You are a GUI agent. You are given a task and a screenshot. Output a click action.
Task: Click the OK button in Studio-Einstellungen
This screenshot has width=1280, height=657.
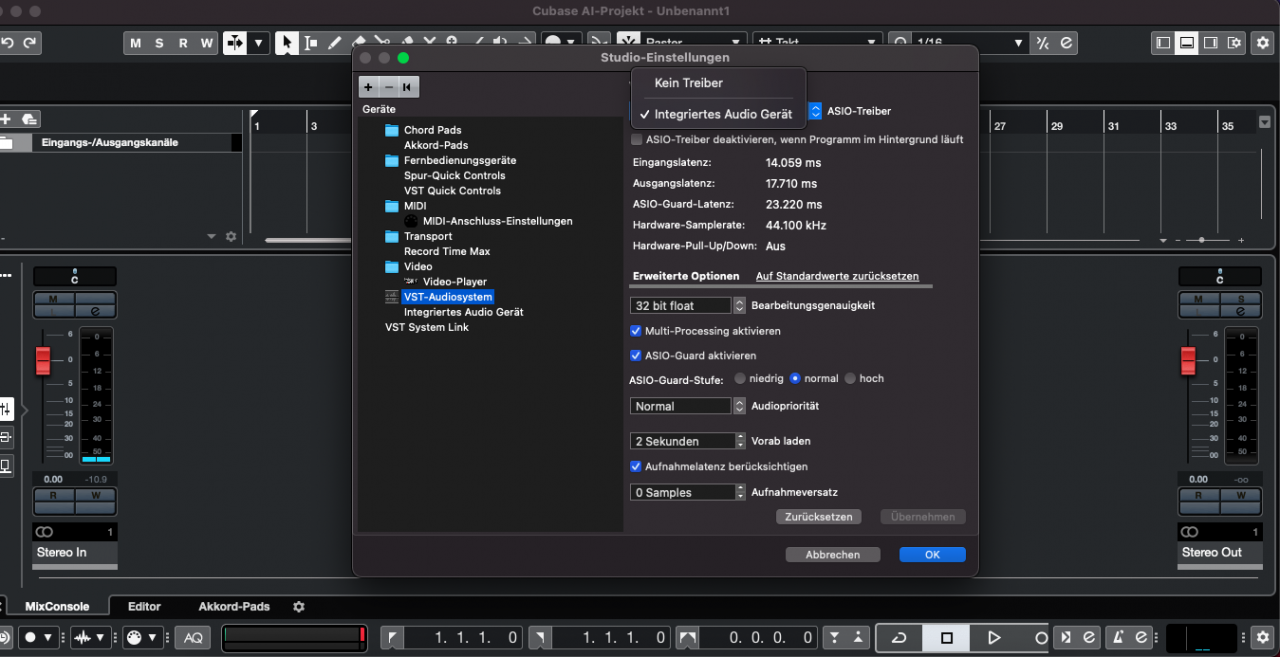pos(932,554)
